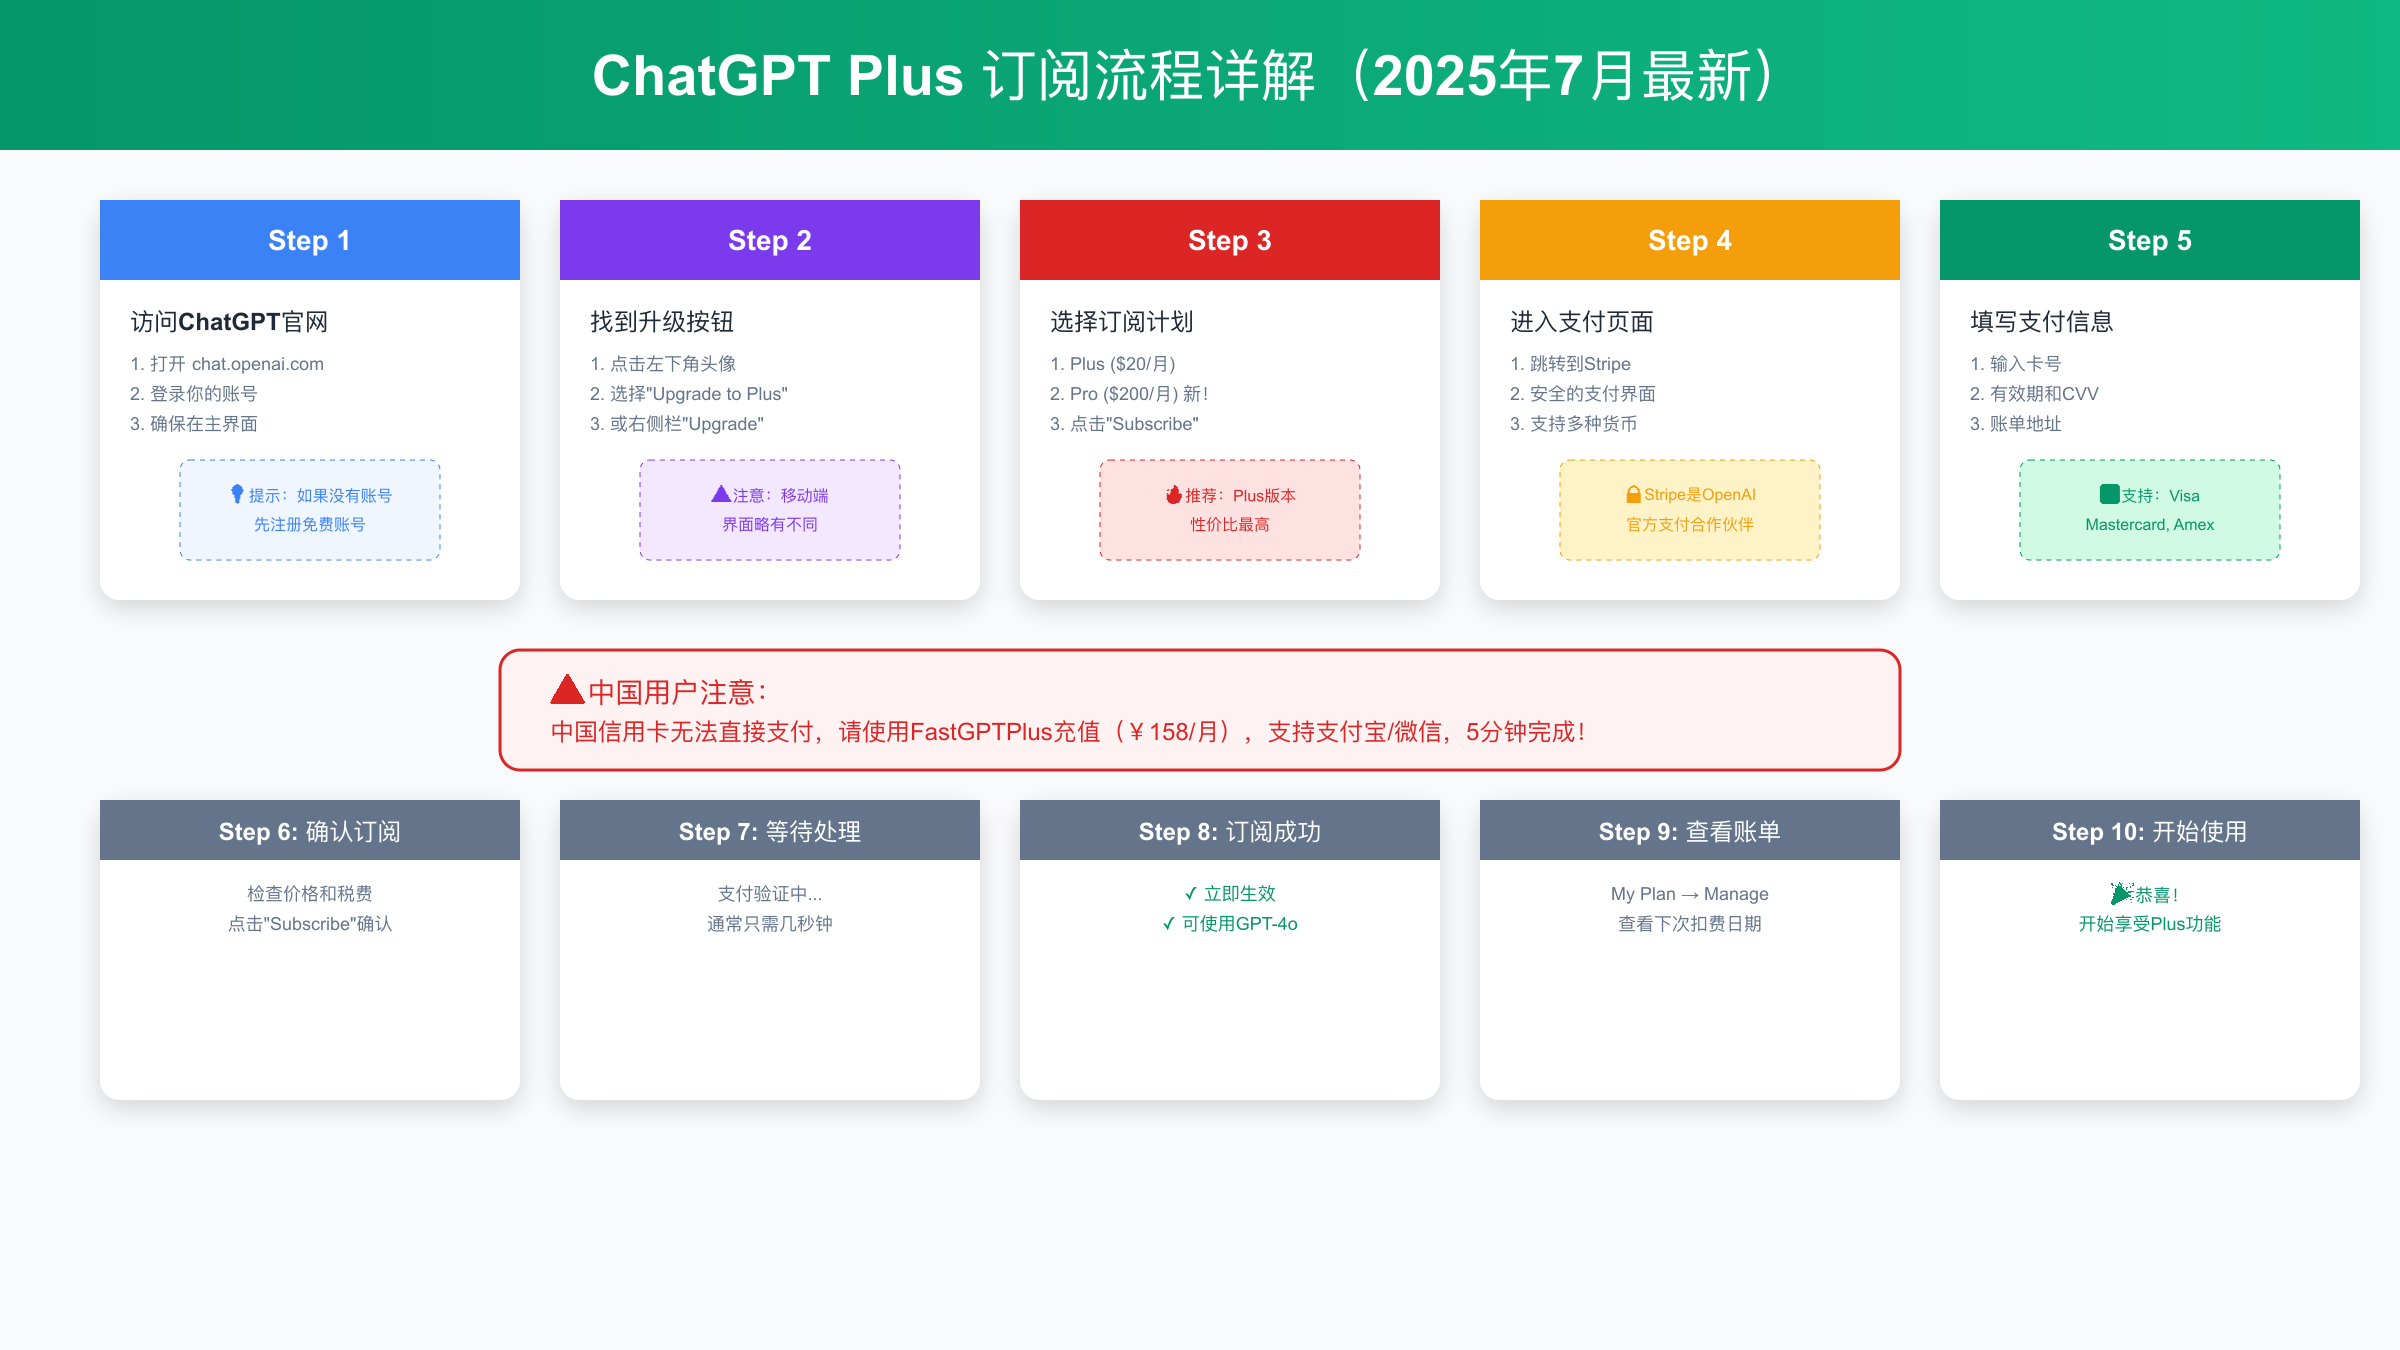Select the green Step 5 header

coord(2150,240)
